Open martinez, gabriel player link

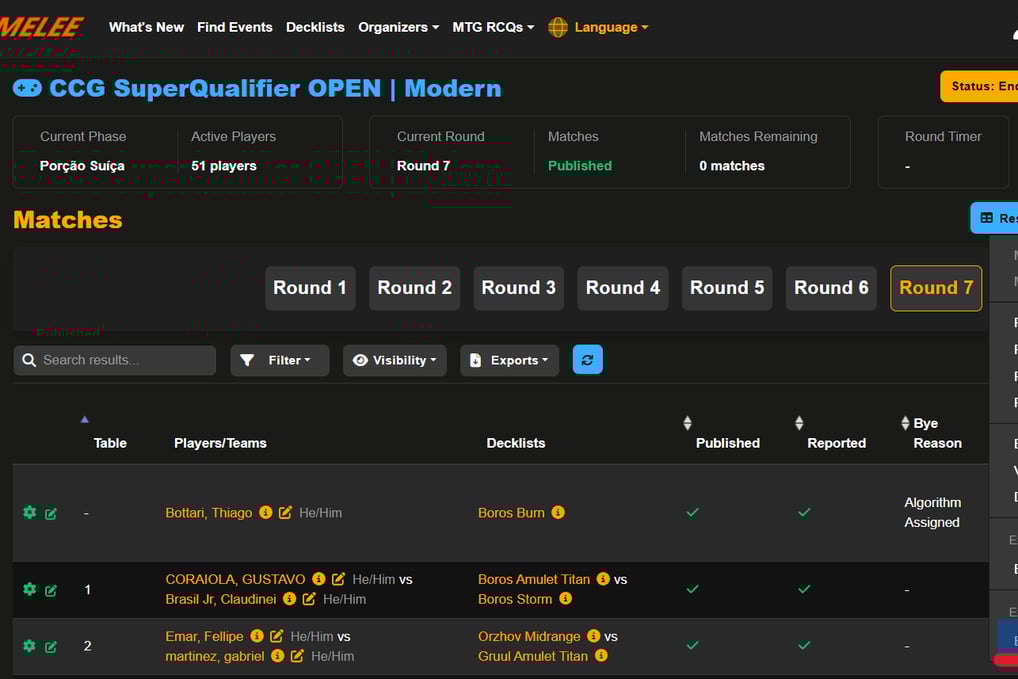(x=215, y=656)
